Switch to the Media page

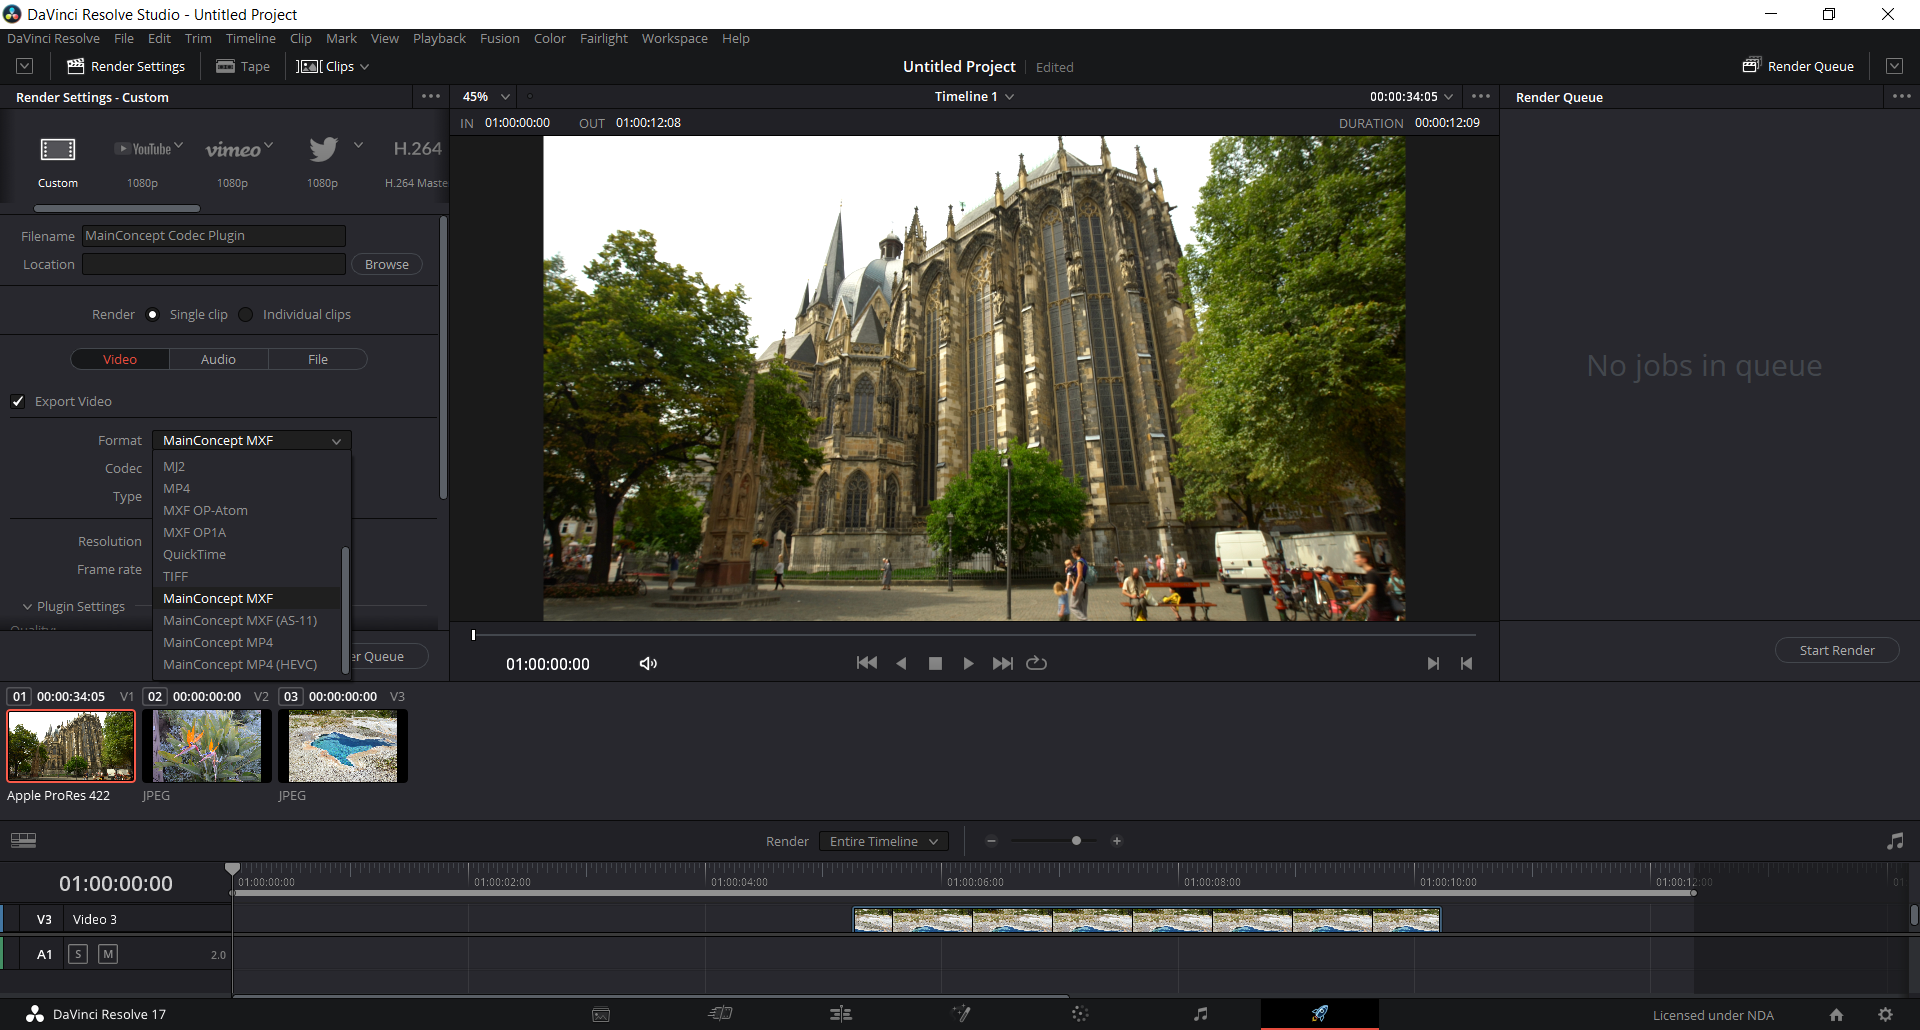pyautogui.click(x=601, y=1014)
